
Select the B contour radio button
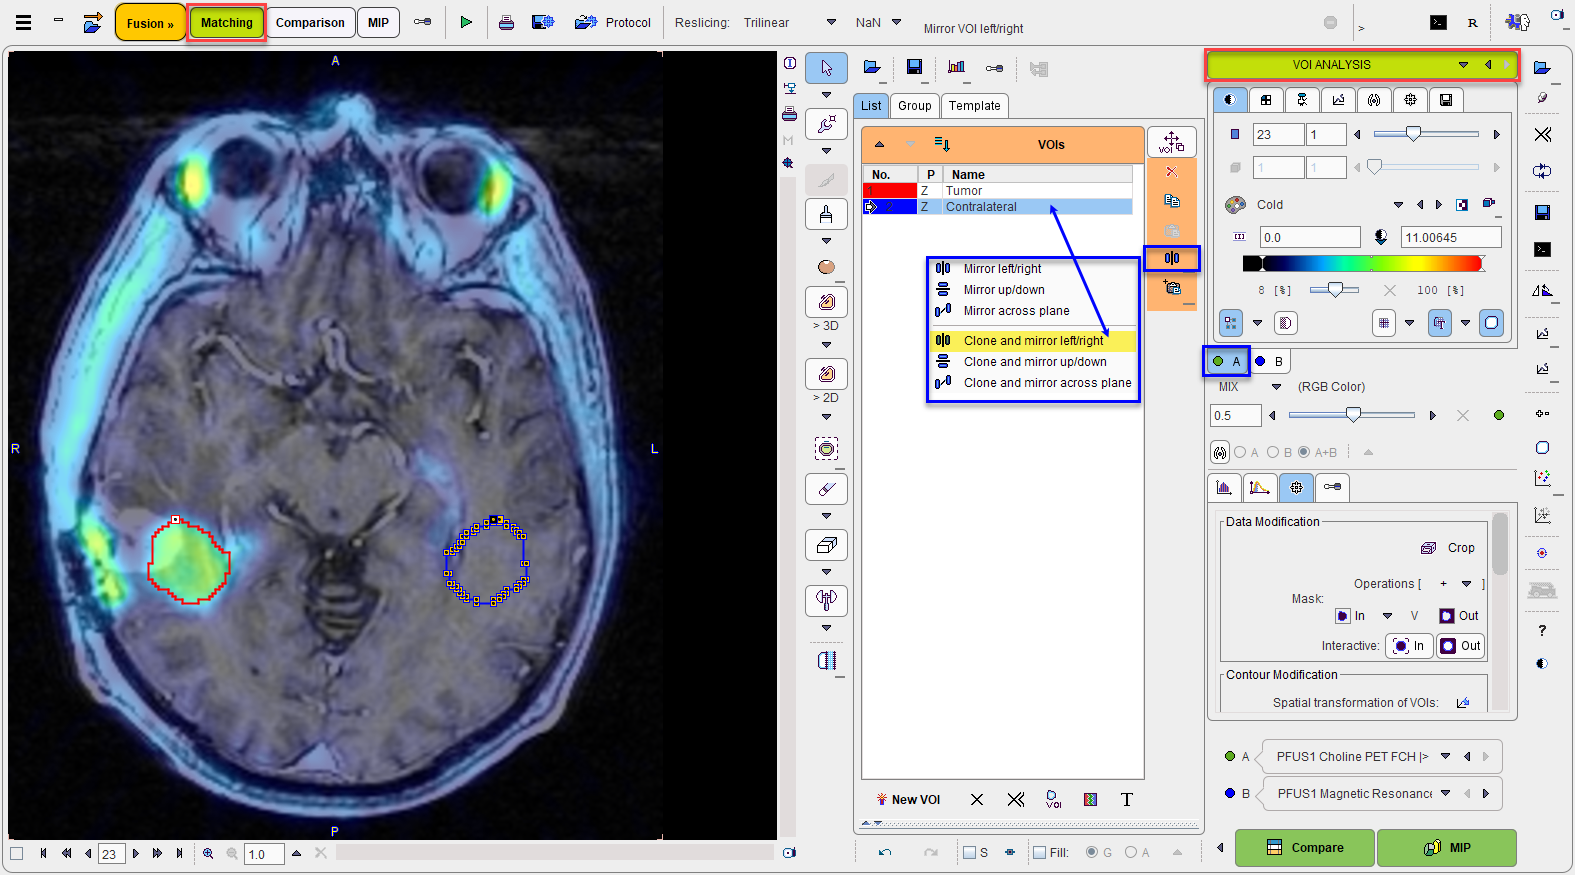coord(1273,452)
